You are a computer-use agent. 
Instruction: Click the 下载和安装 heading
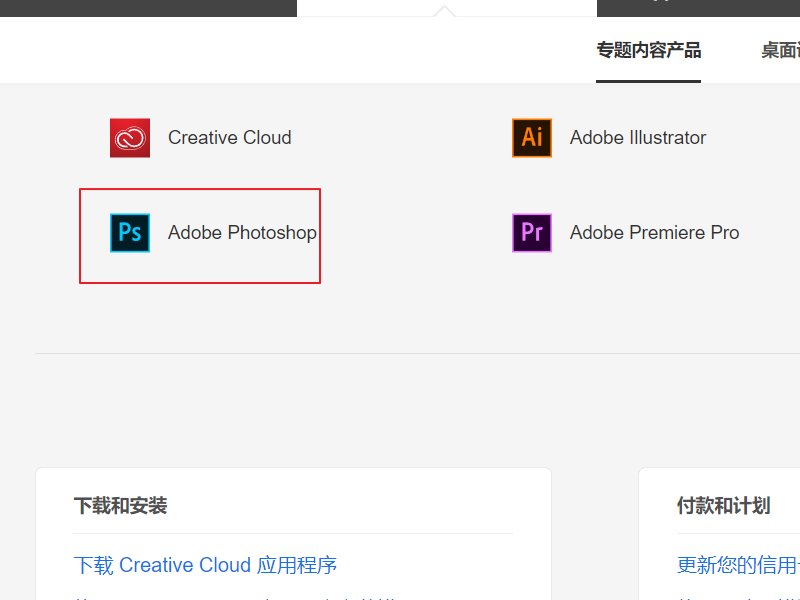coord(120,506)
